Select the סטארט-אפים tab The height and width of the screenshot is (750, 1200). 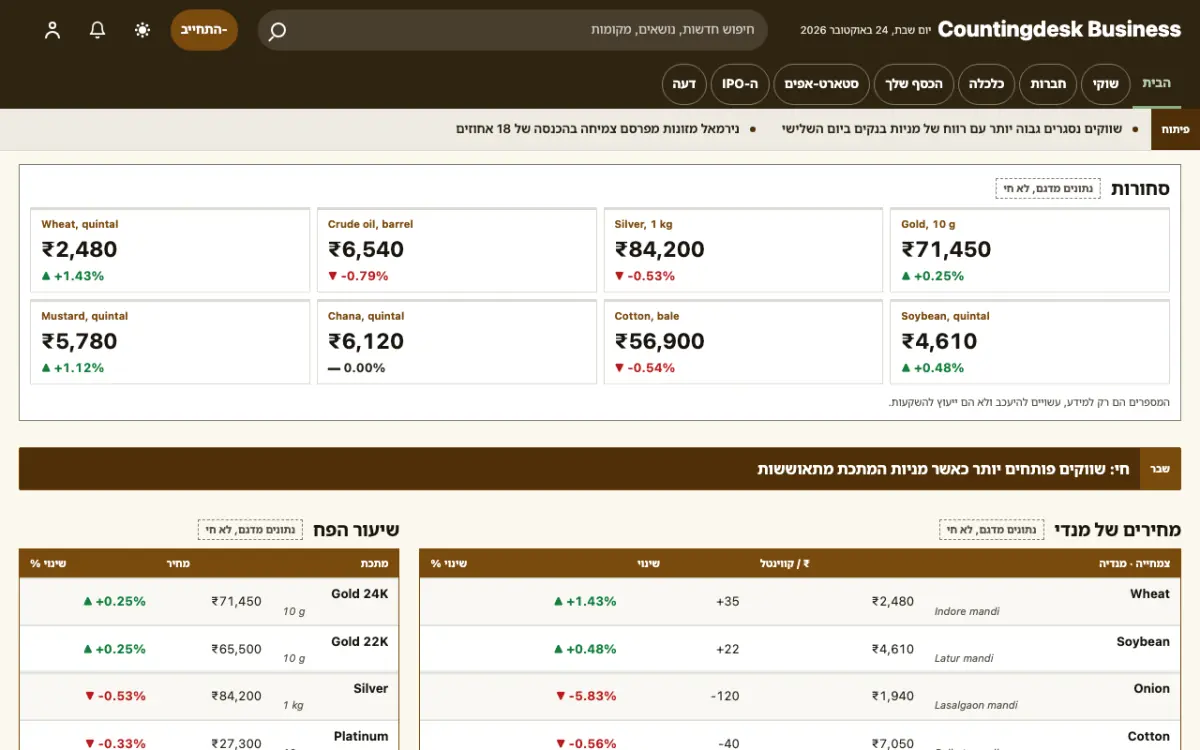tap(822, 84)
